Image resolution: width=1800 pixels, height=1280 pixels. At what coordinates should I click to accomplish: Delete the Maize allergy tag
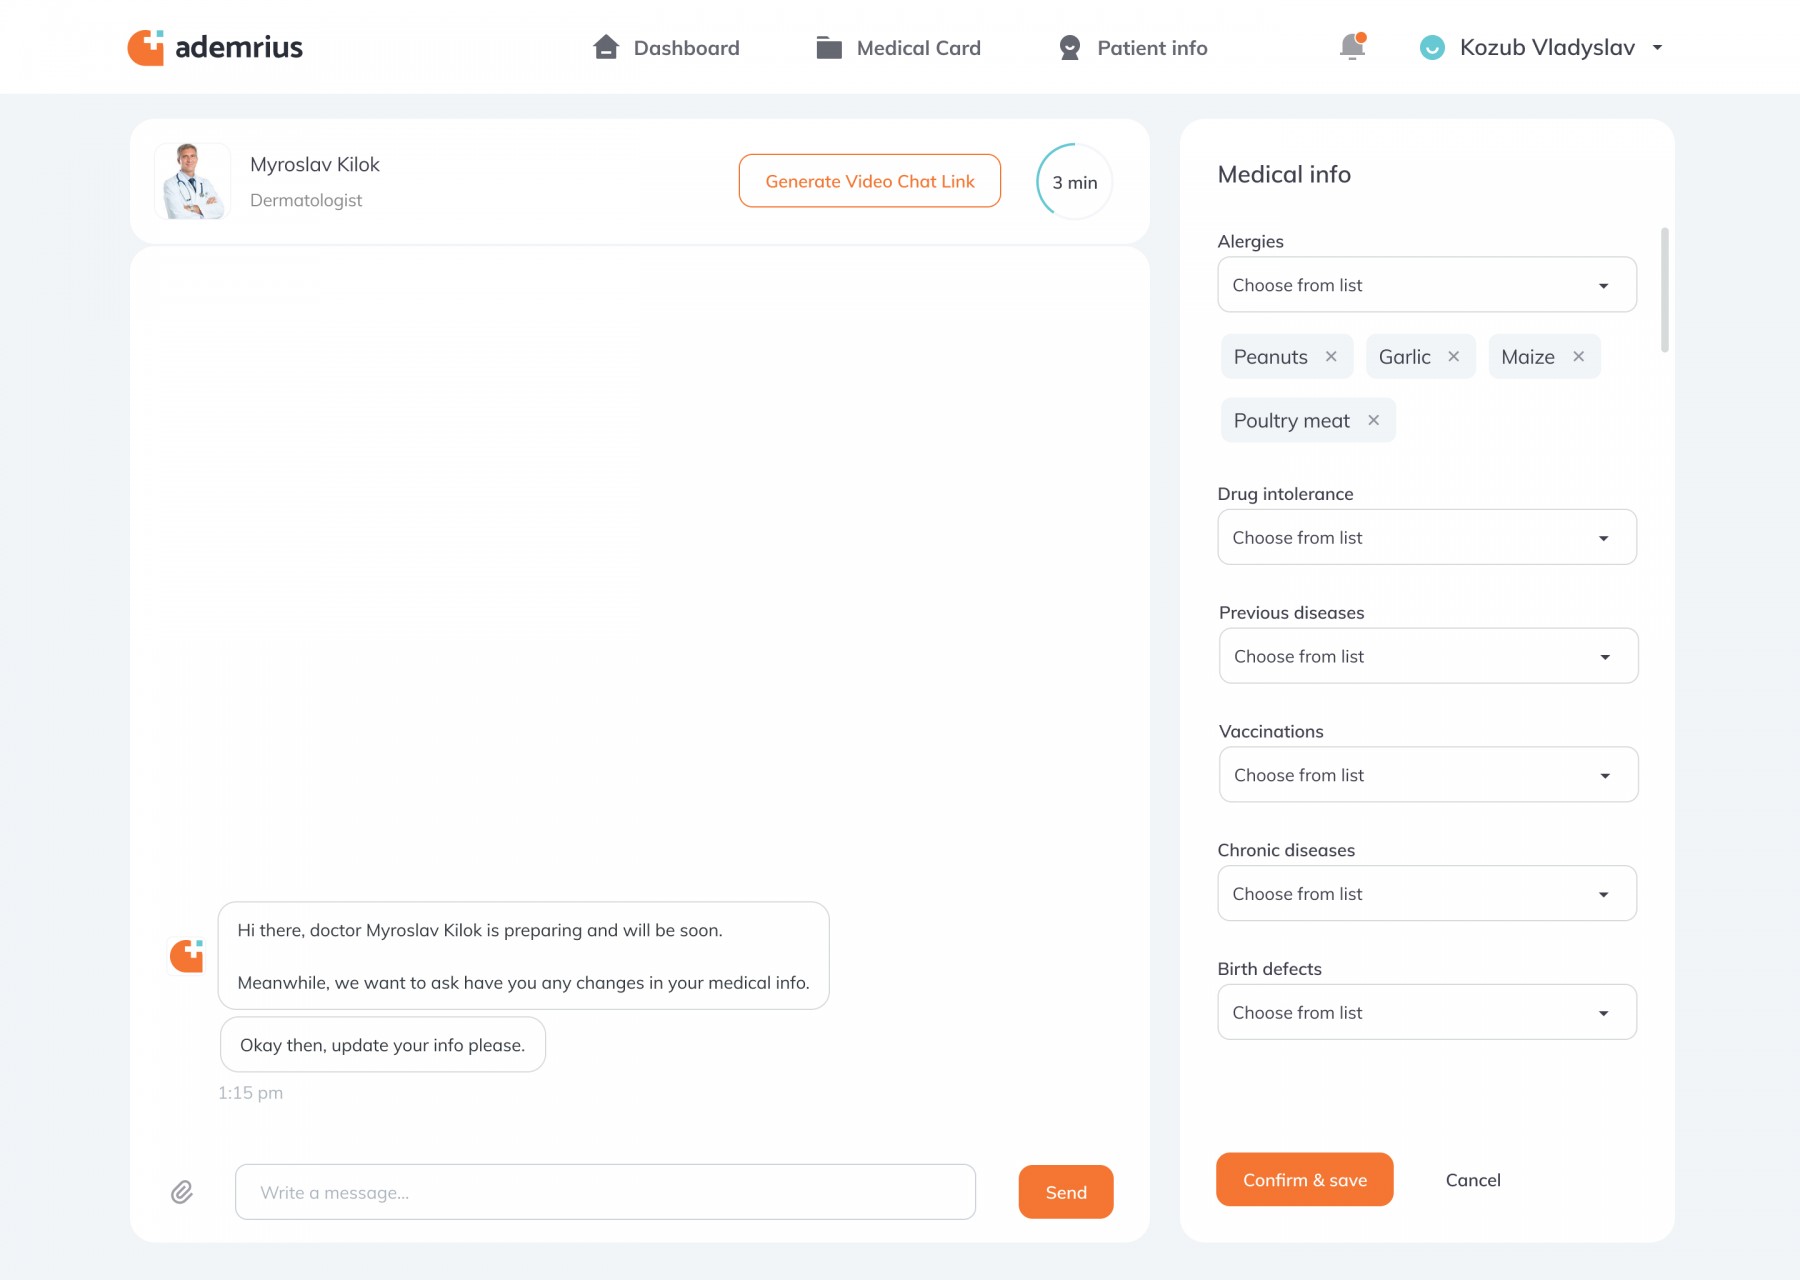click(1578, 357)
